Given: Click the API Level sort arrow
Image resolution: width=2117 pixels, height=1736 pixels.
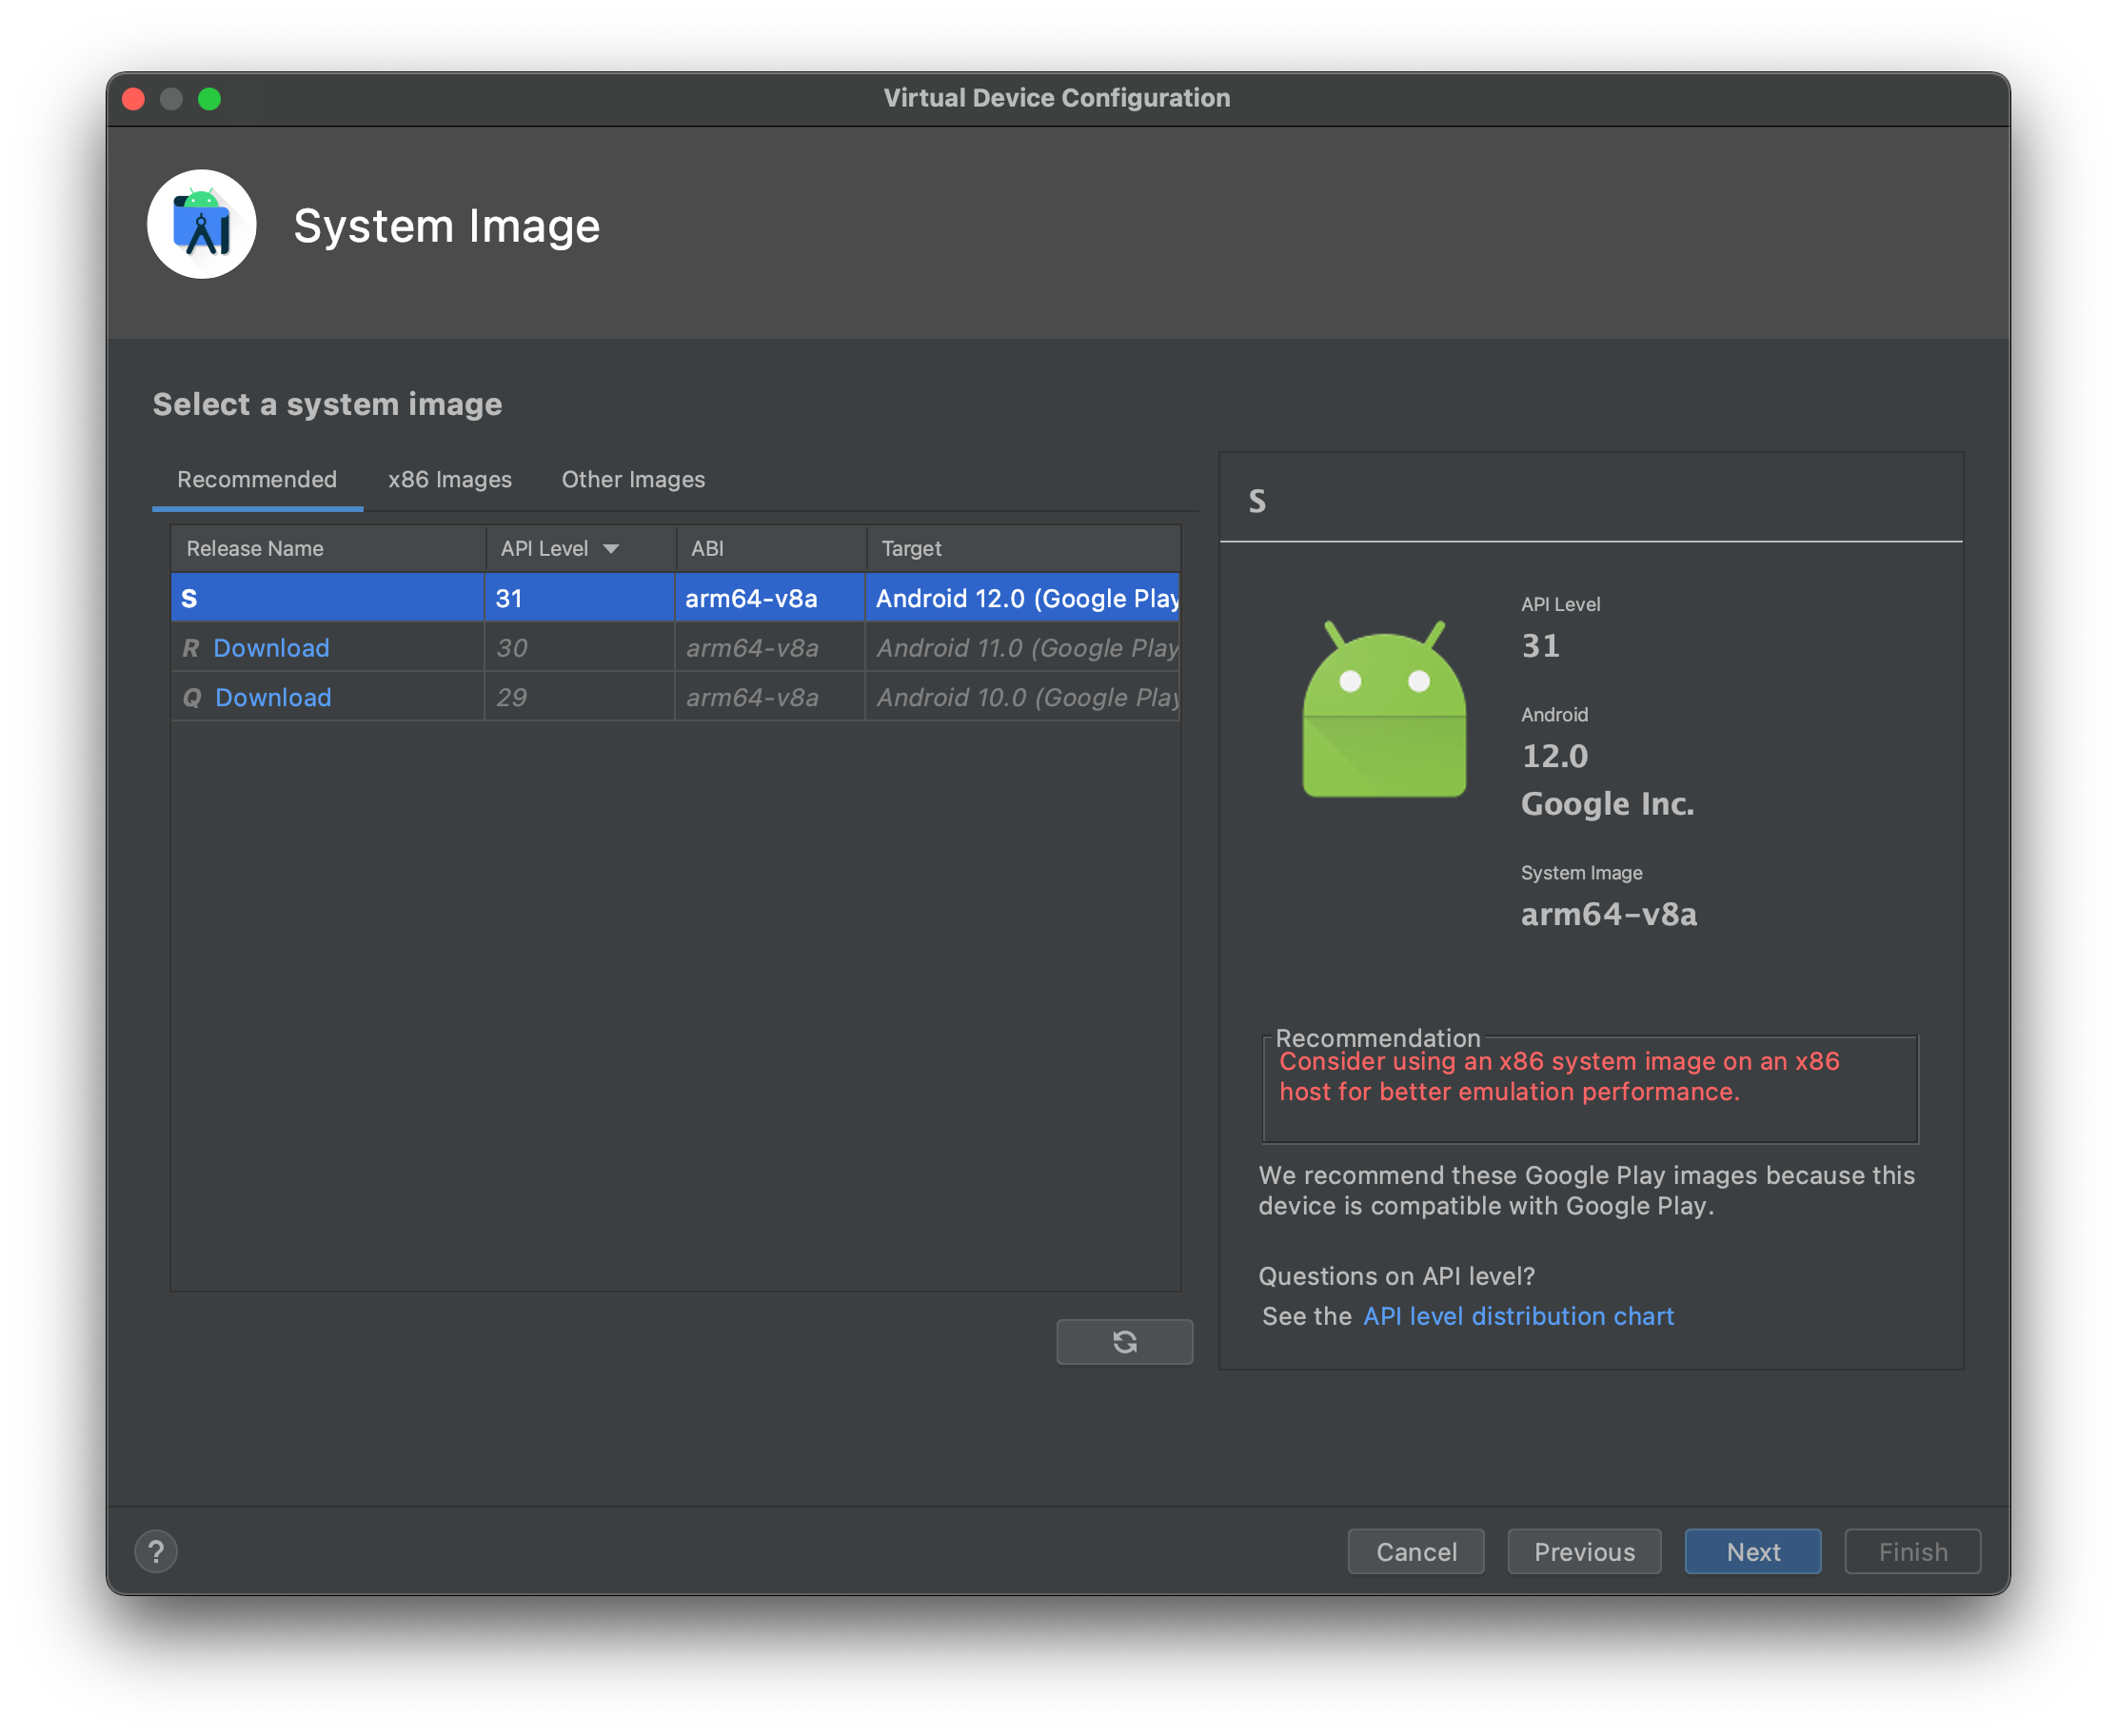Looking at the screenshot, I should click(611, 549).
